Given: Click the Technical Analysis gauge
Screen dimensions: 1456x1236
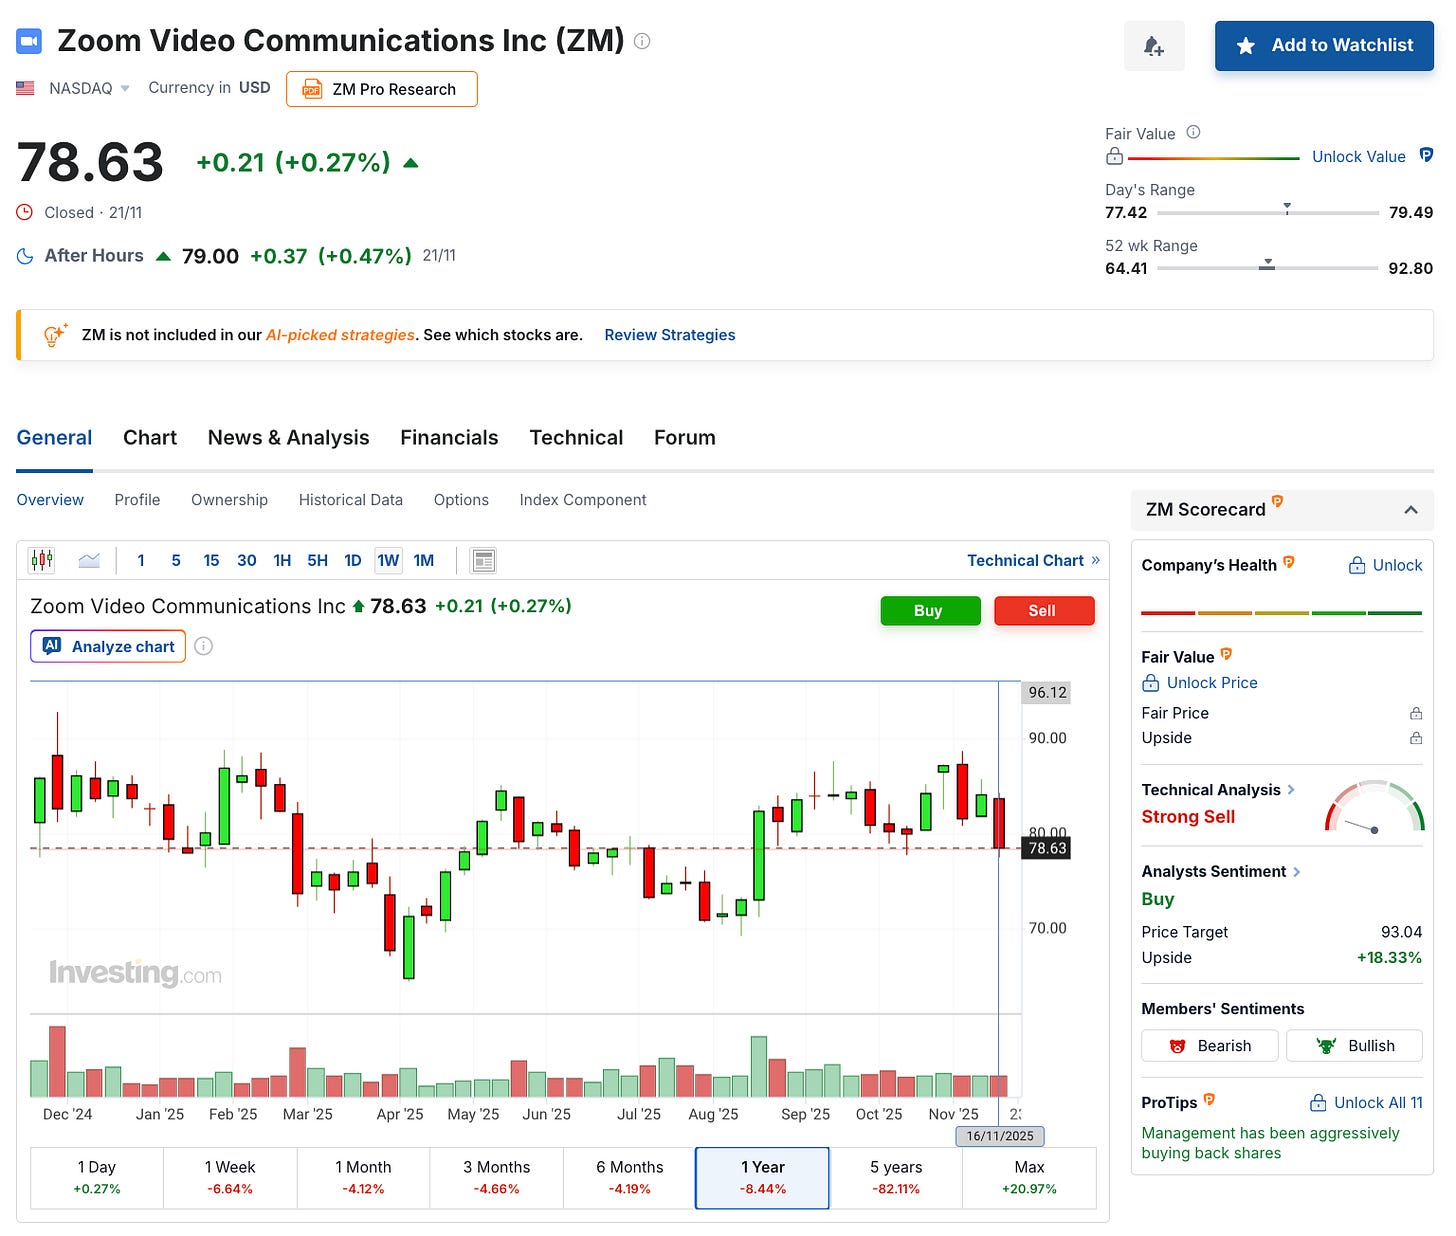Looking at the screenshot, I should point(1374,807).
